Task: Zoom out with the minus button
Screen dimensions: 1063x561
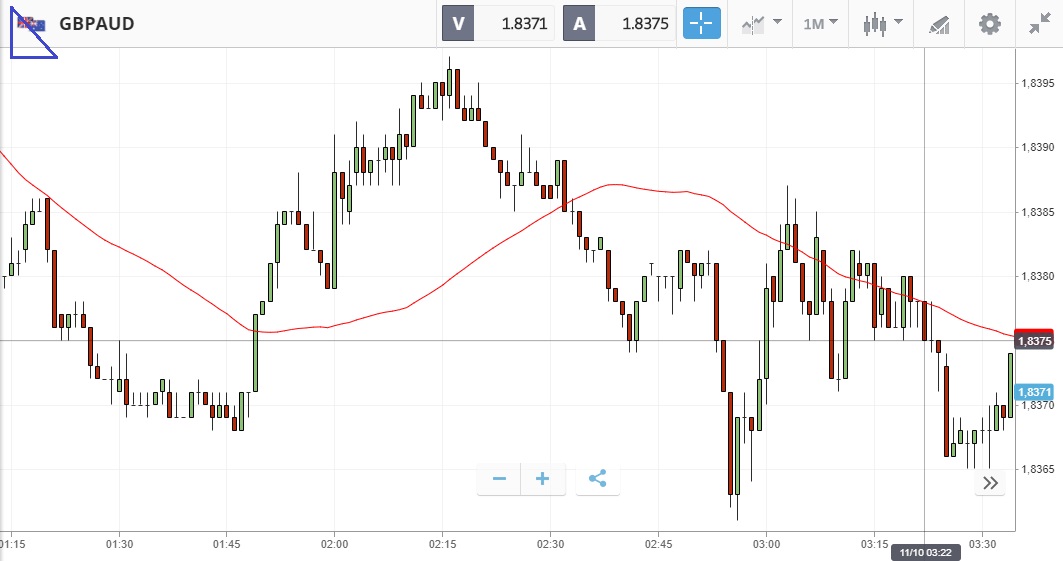Action: pyautogui.click(x=499, y=479)
